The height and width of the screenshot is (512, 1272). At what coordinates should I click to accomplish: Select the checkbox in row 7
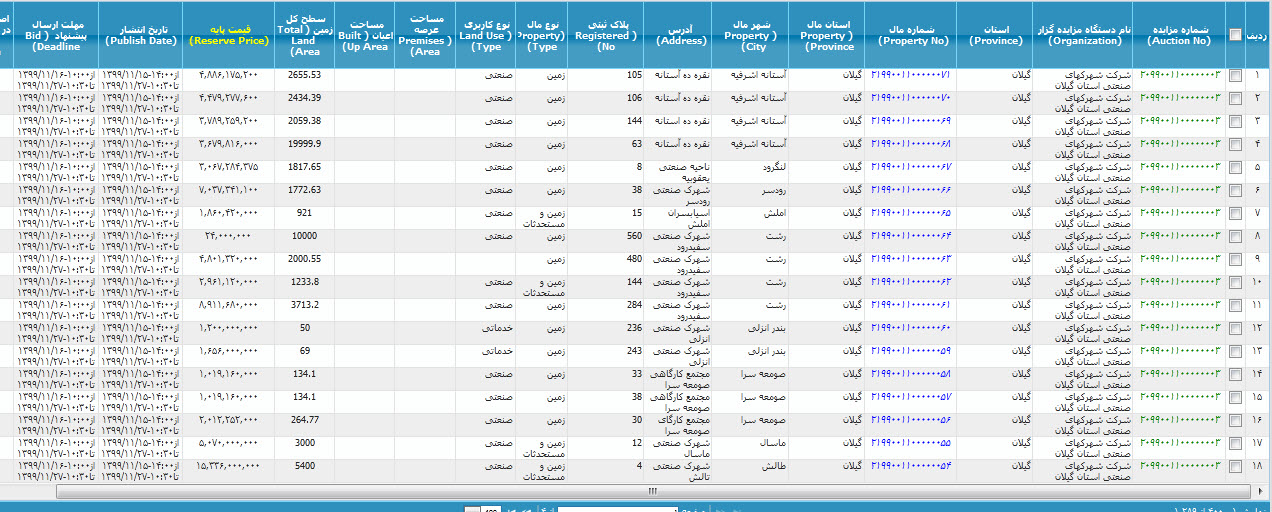tap(1236, 214)
